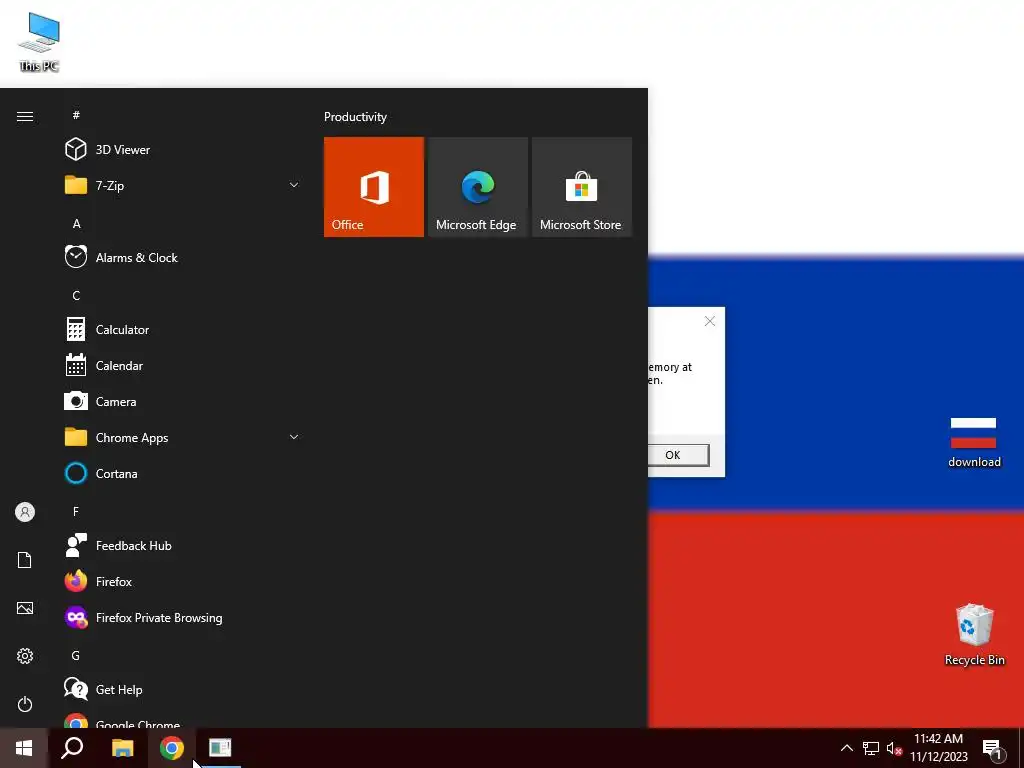Open the Get Help app

(183, 689)
